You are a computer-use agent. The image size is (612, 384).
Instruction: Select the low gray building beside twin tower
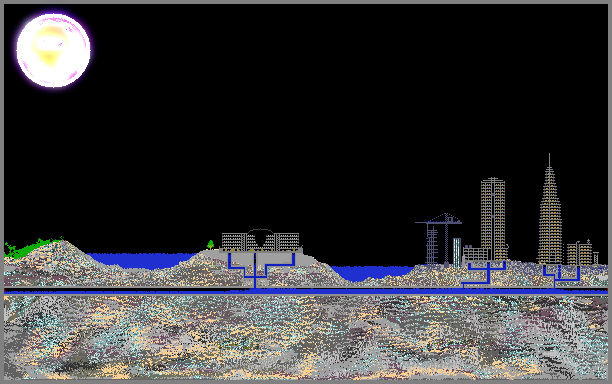point(476,254)
